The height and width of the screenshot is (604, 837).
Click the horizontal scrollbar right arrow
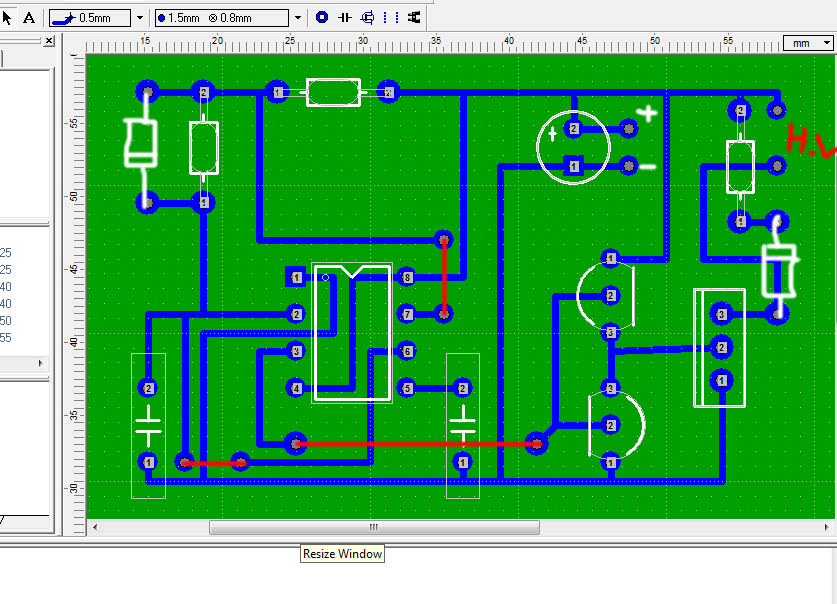tap(826, 527)
